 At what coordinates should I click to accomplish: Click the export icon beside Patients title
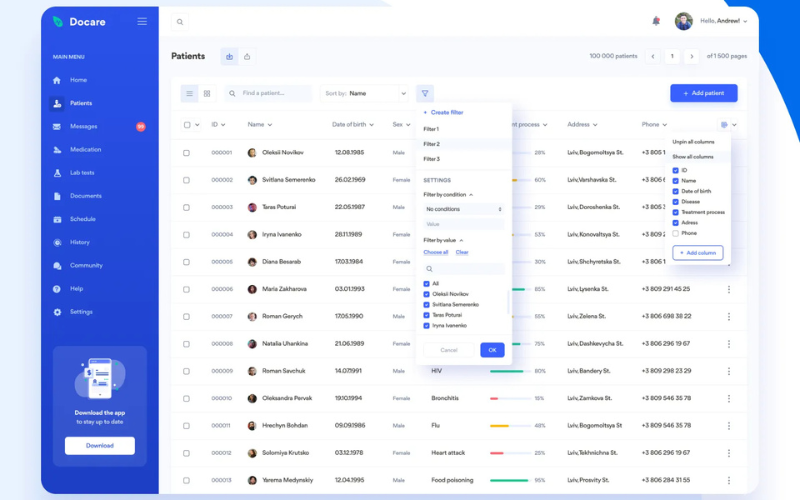click(247, 56)
